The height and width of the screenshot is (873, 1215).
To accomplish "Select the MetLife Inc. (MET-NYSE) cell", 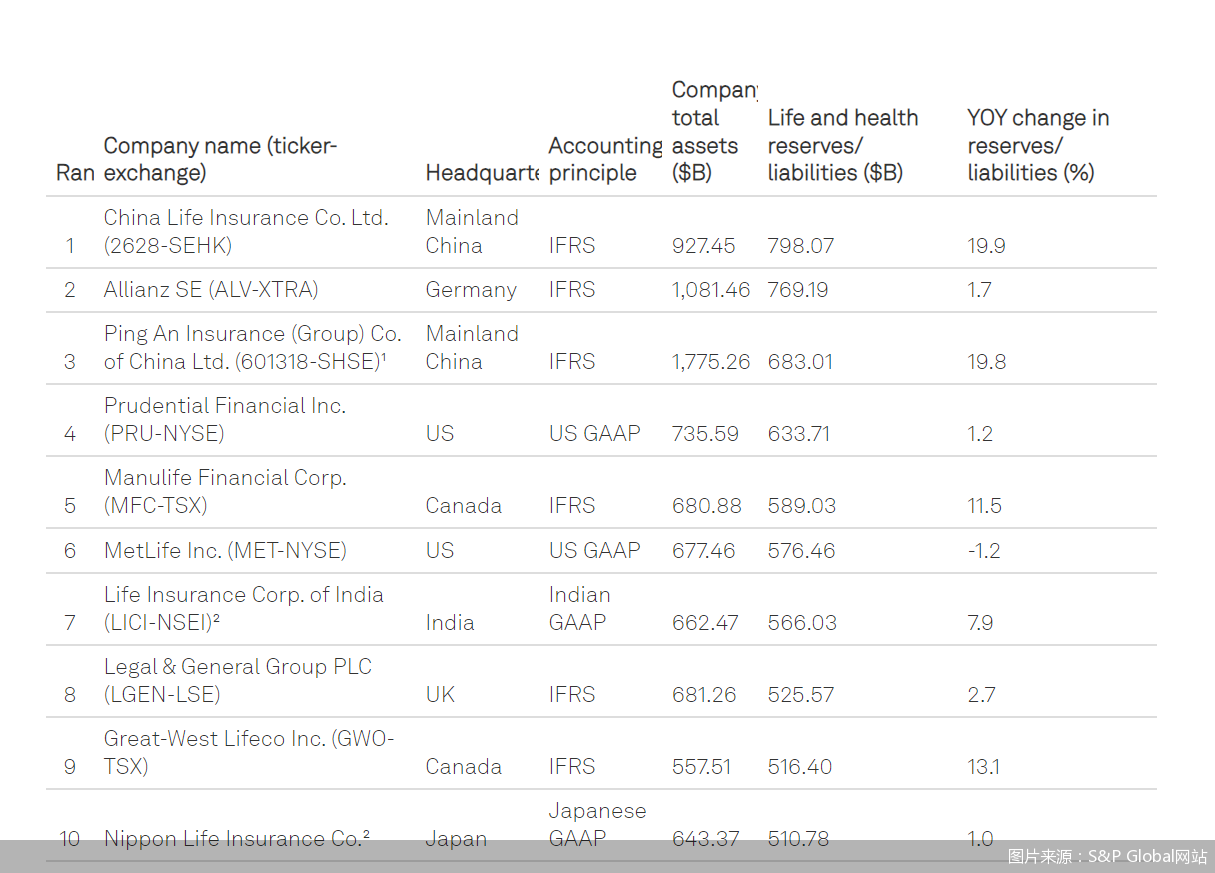I will [225, 550].
